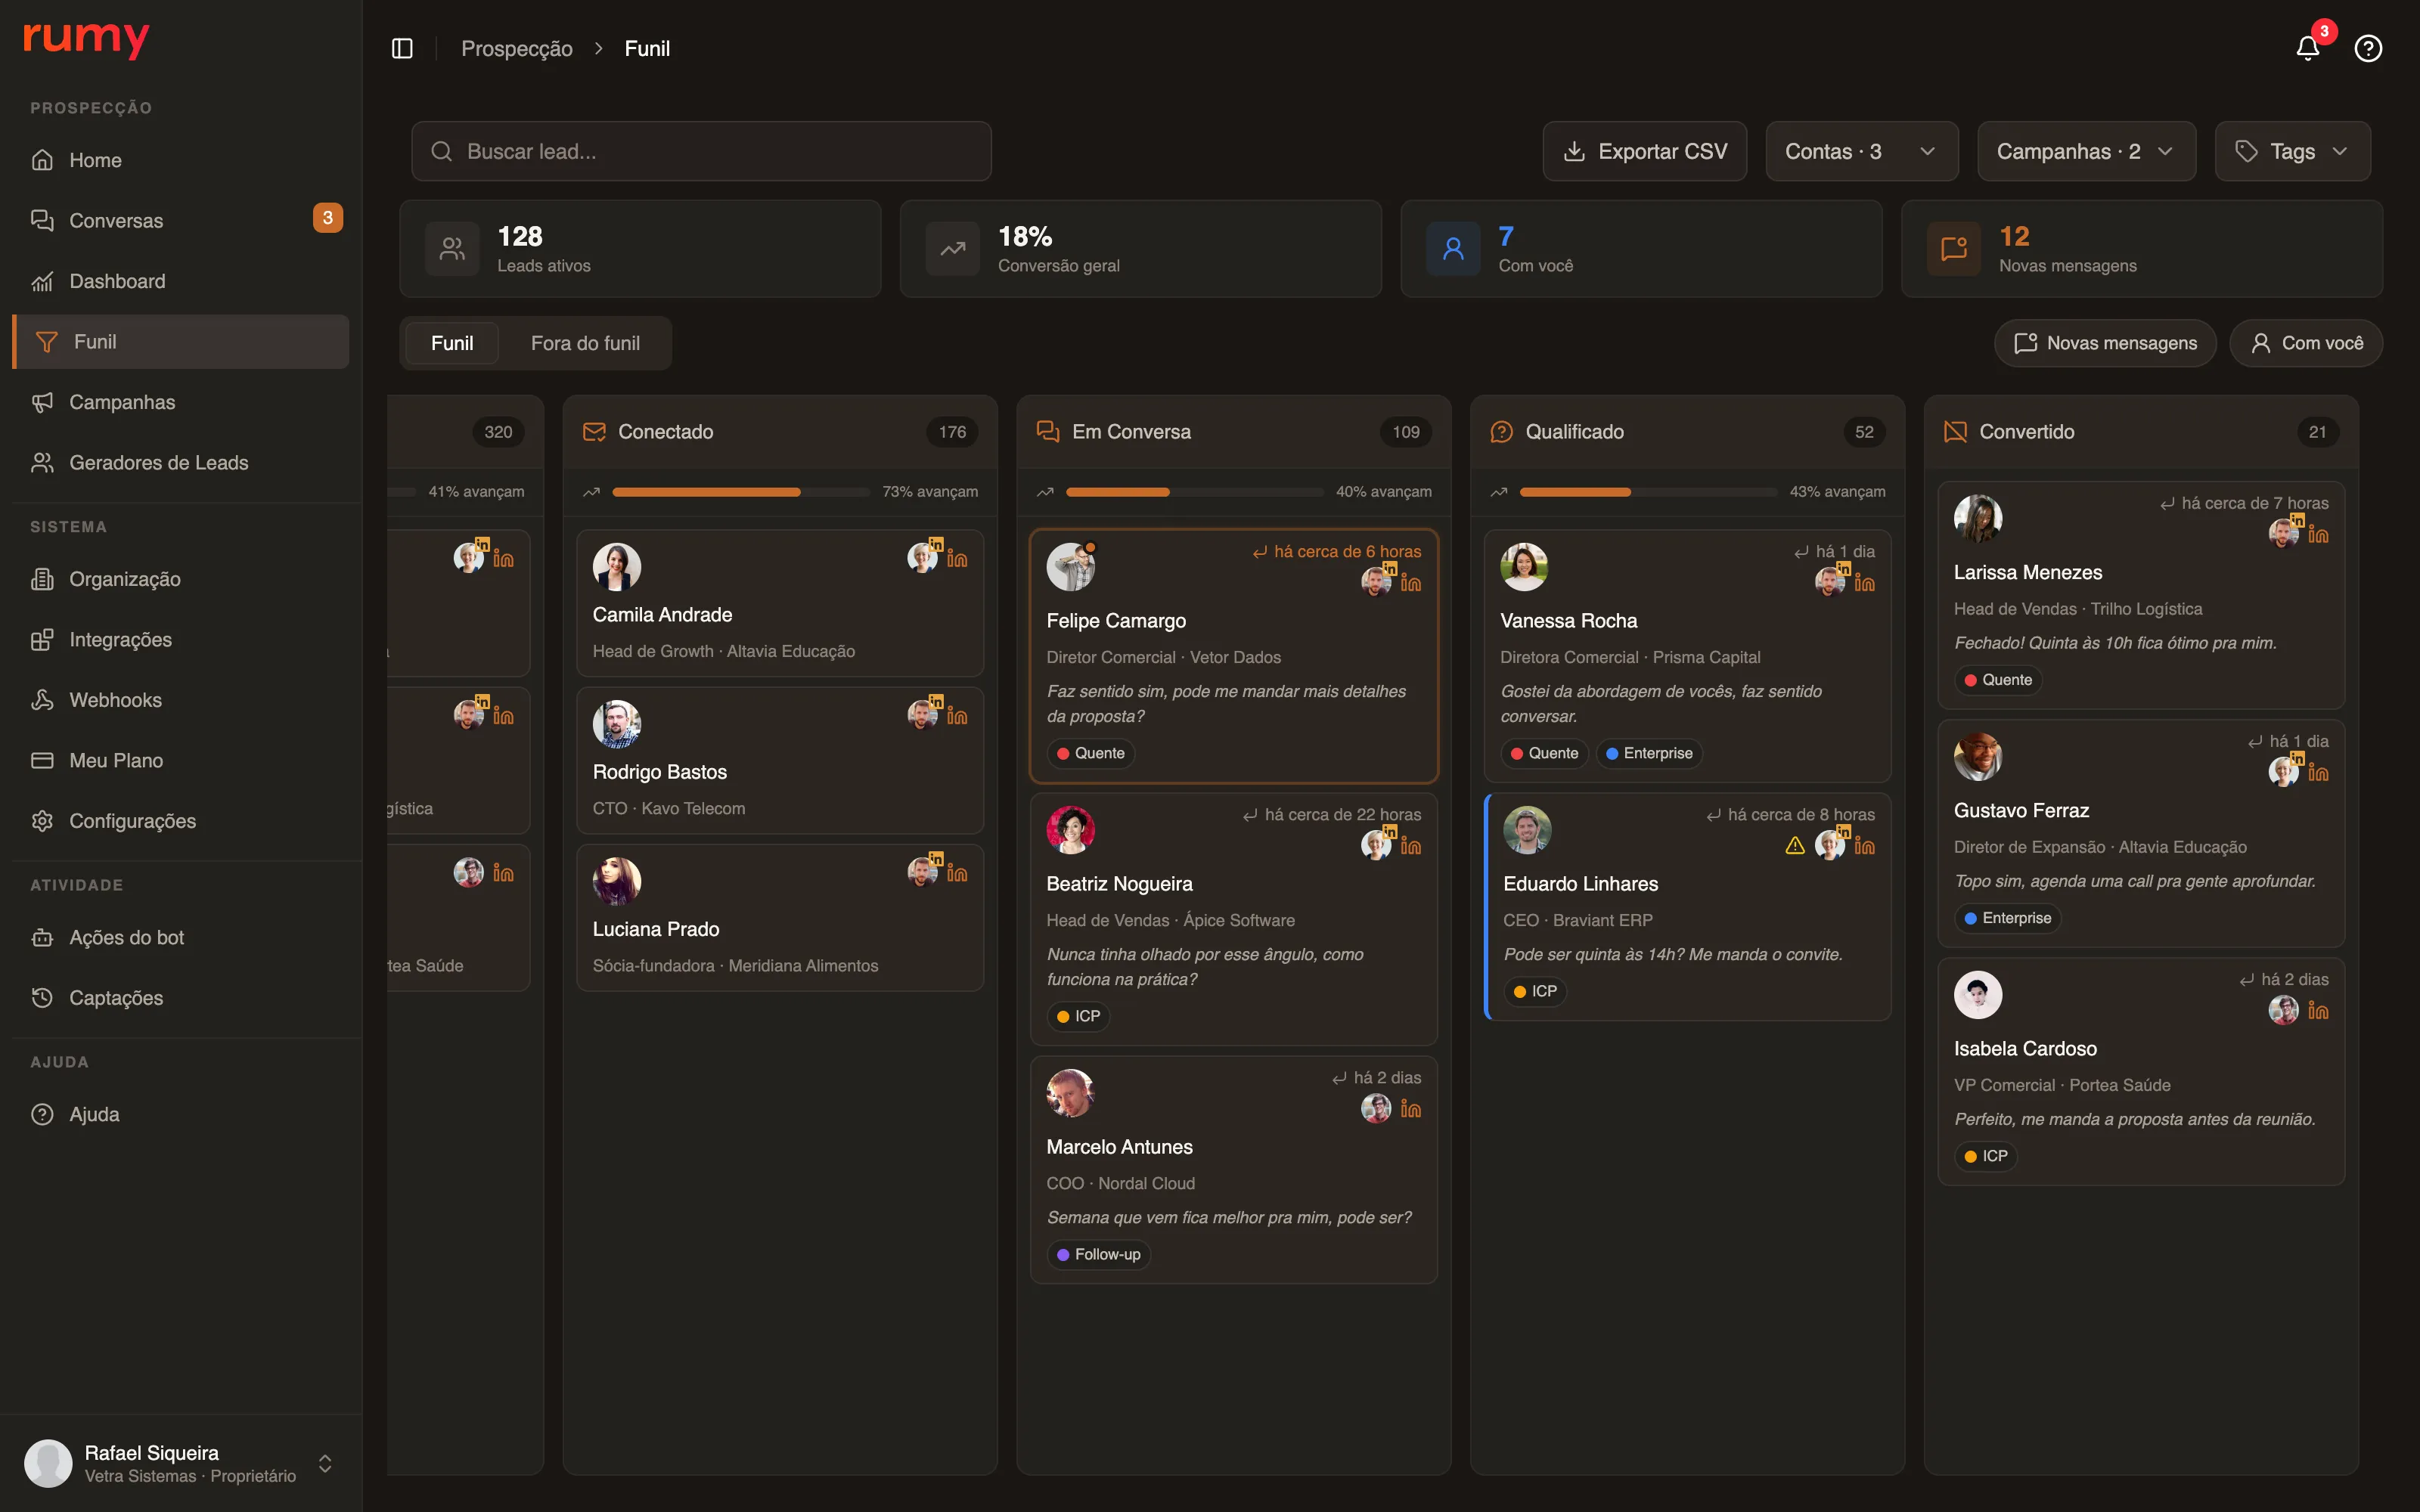Open Captações in the sidebar
This screenshot has width=2420, height=1512.
click(181, 998)
